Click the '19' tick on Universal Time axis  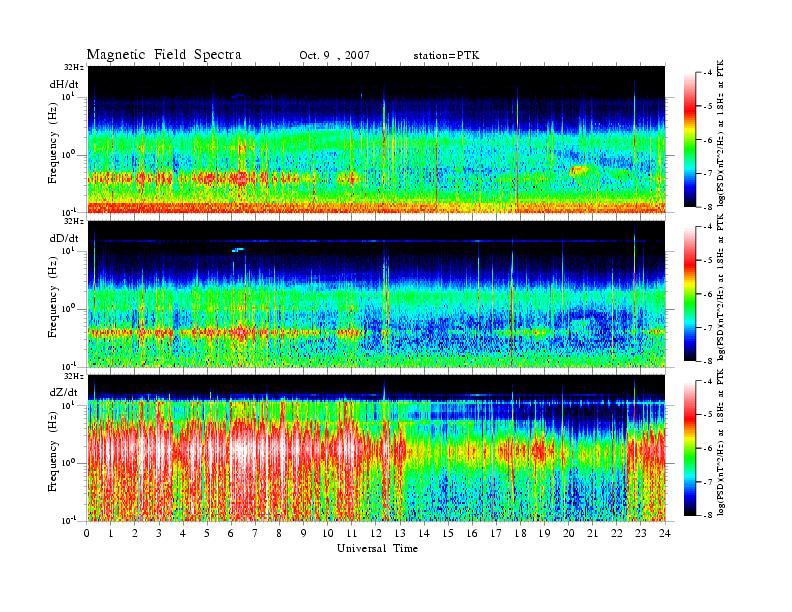pyautogui.click(x=544, y=533)
